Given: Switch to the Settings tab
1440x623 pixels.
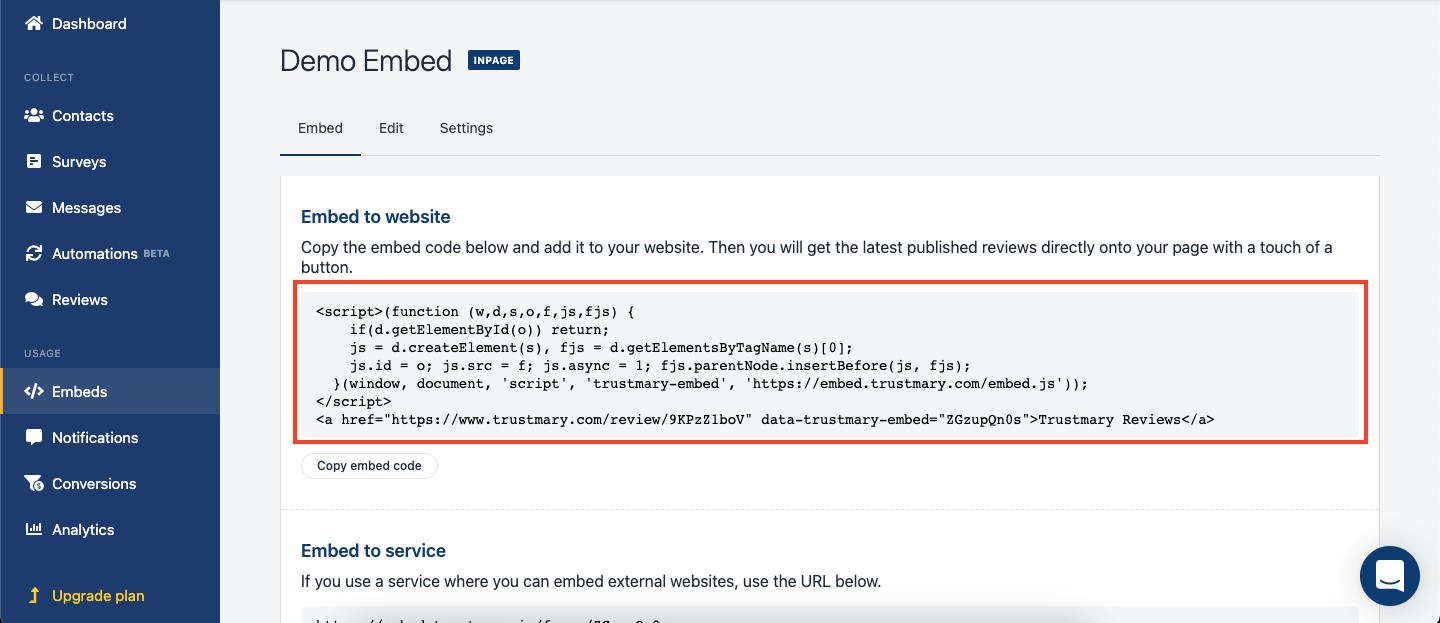Looking at the screenshot, I should [x=466, y=128].
